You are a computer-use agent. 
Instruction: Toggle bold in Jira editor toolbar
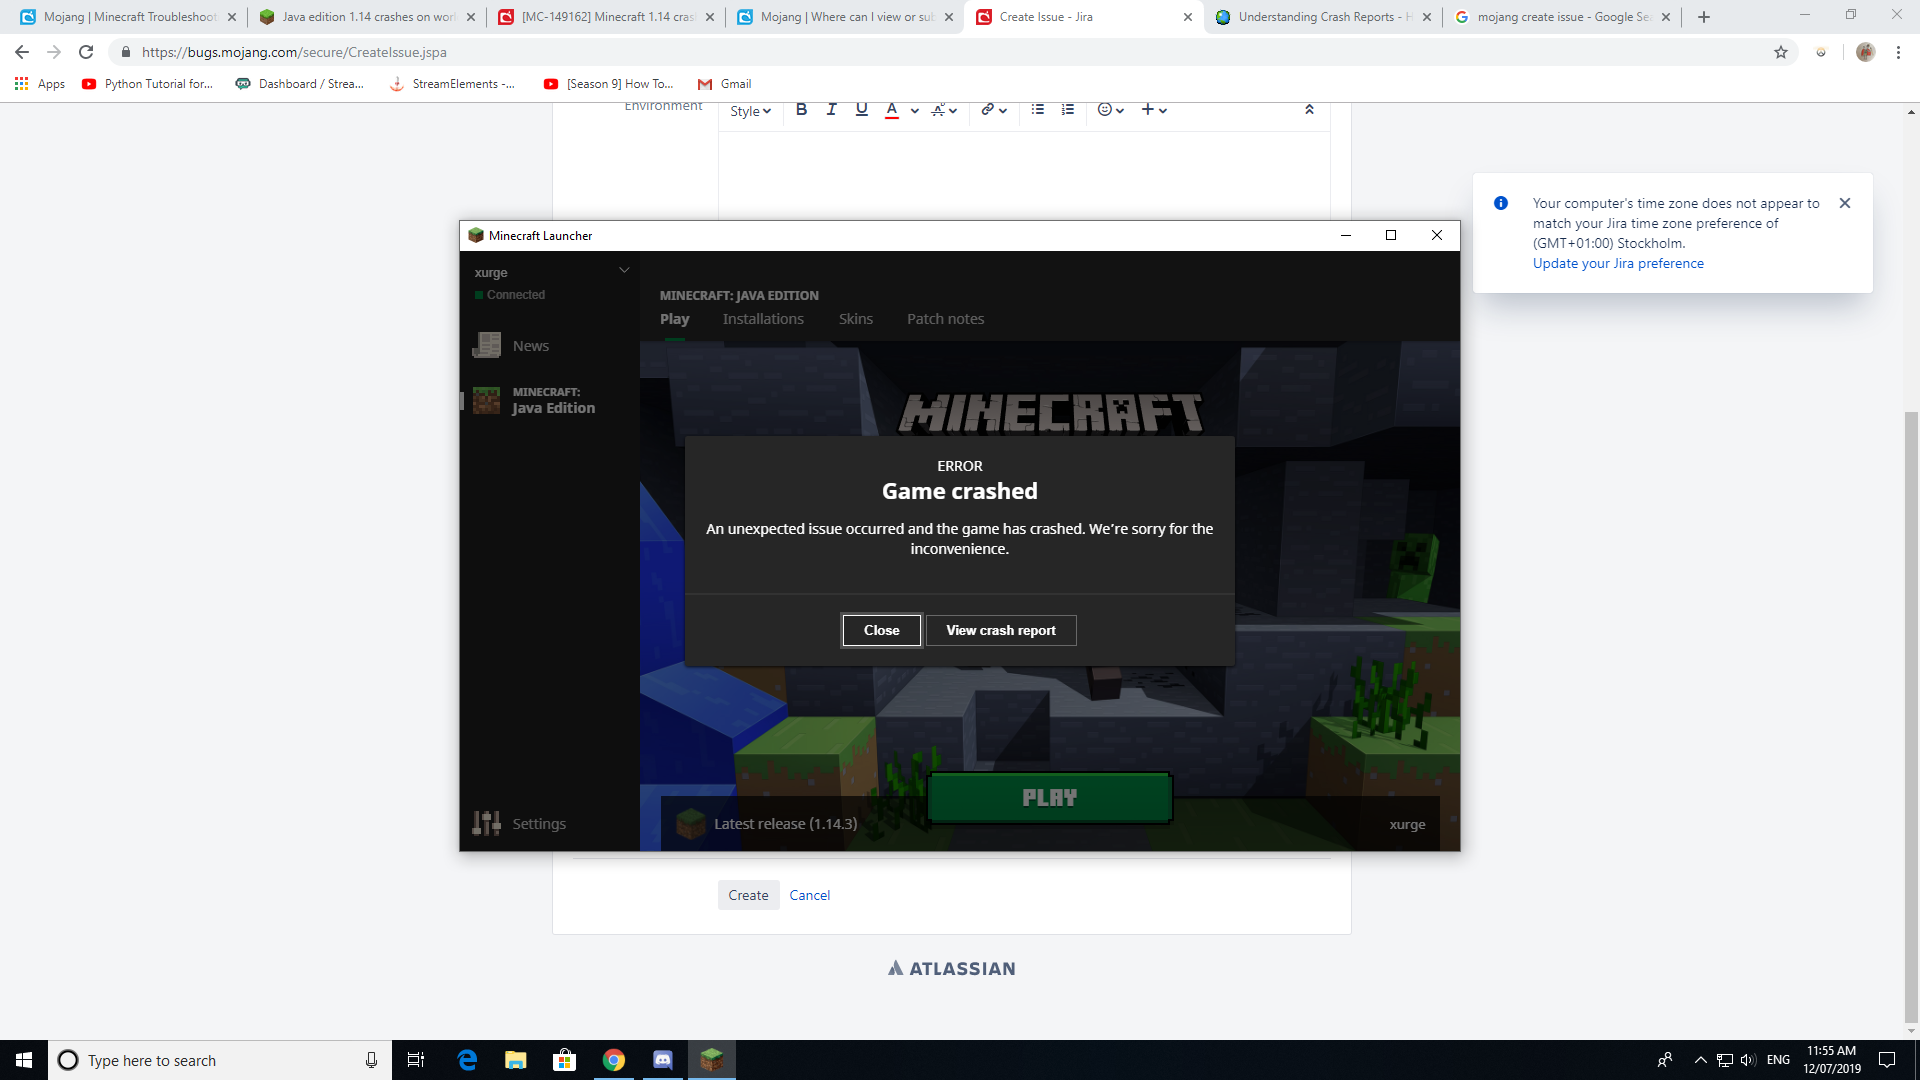[x=801, y=110]
